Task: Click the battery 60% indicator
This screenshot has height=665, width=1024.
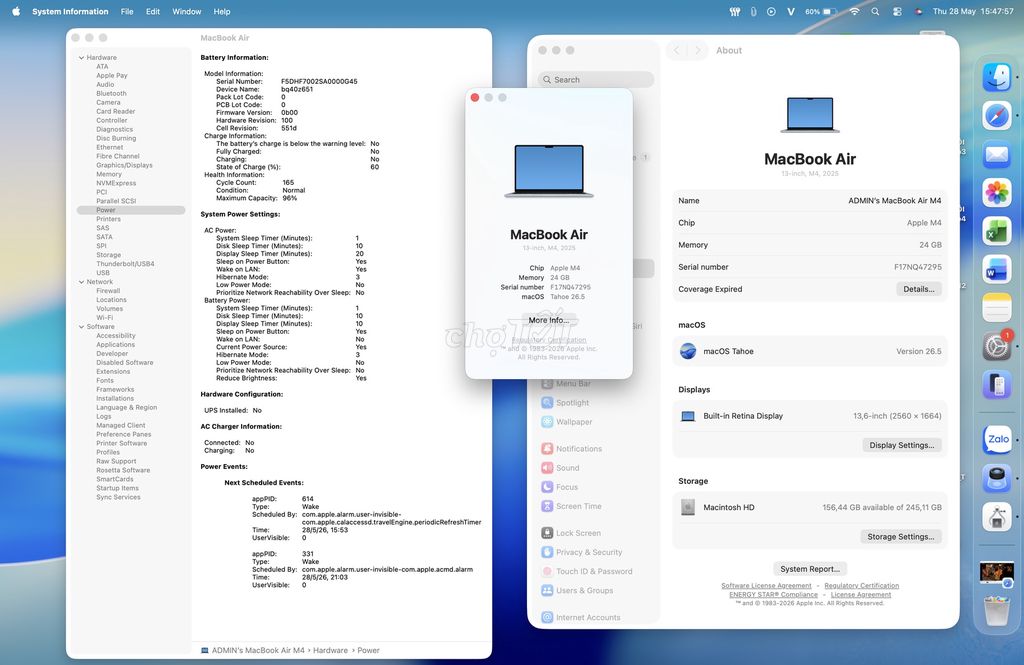Action: click(x=821, y=11)
